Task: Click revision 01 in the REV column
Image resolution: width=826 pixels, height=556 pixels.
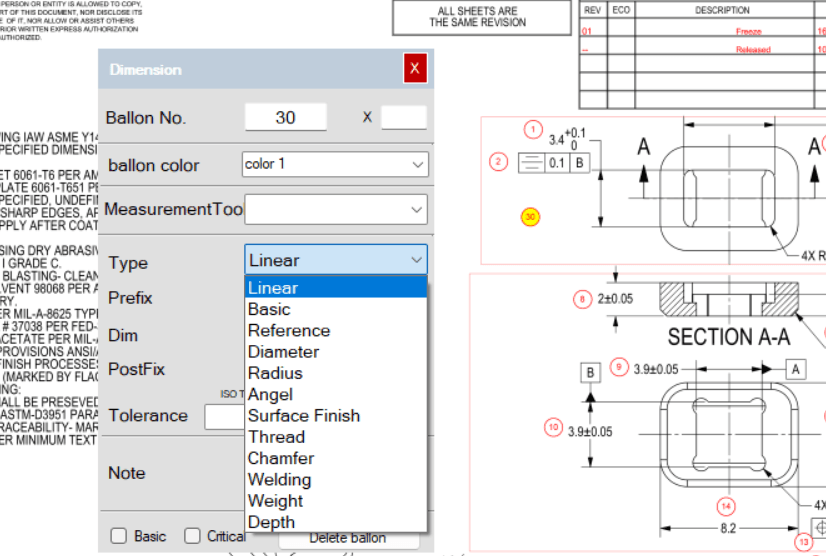Action: click(587, 32)
